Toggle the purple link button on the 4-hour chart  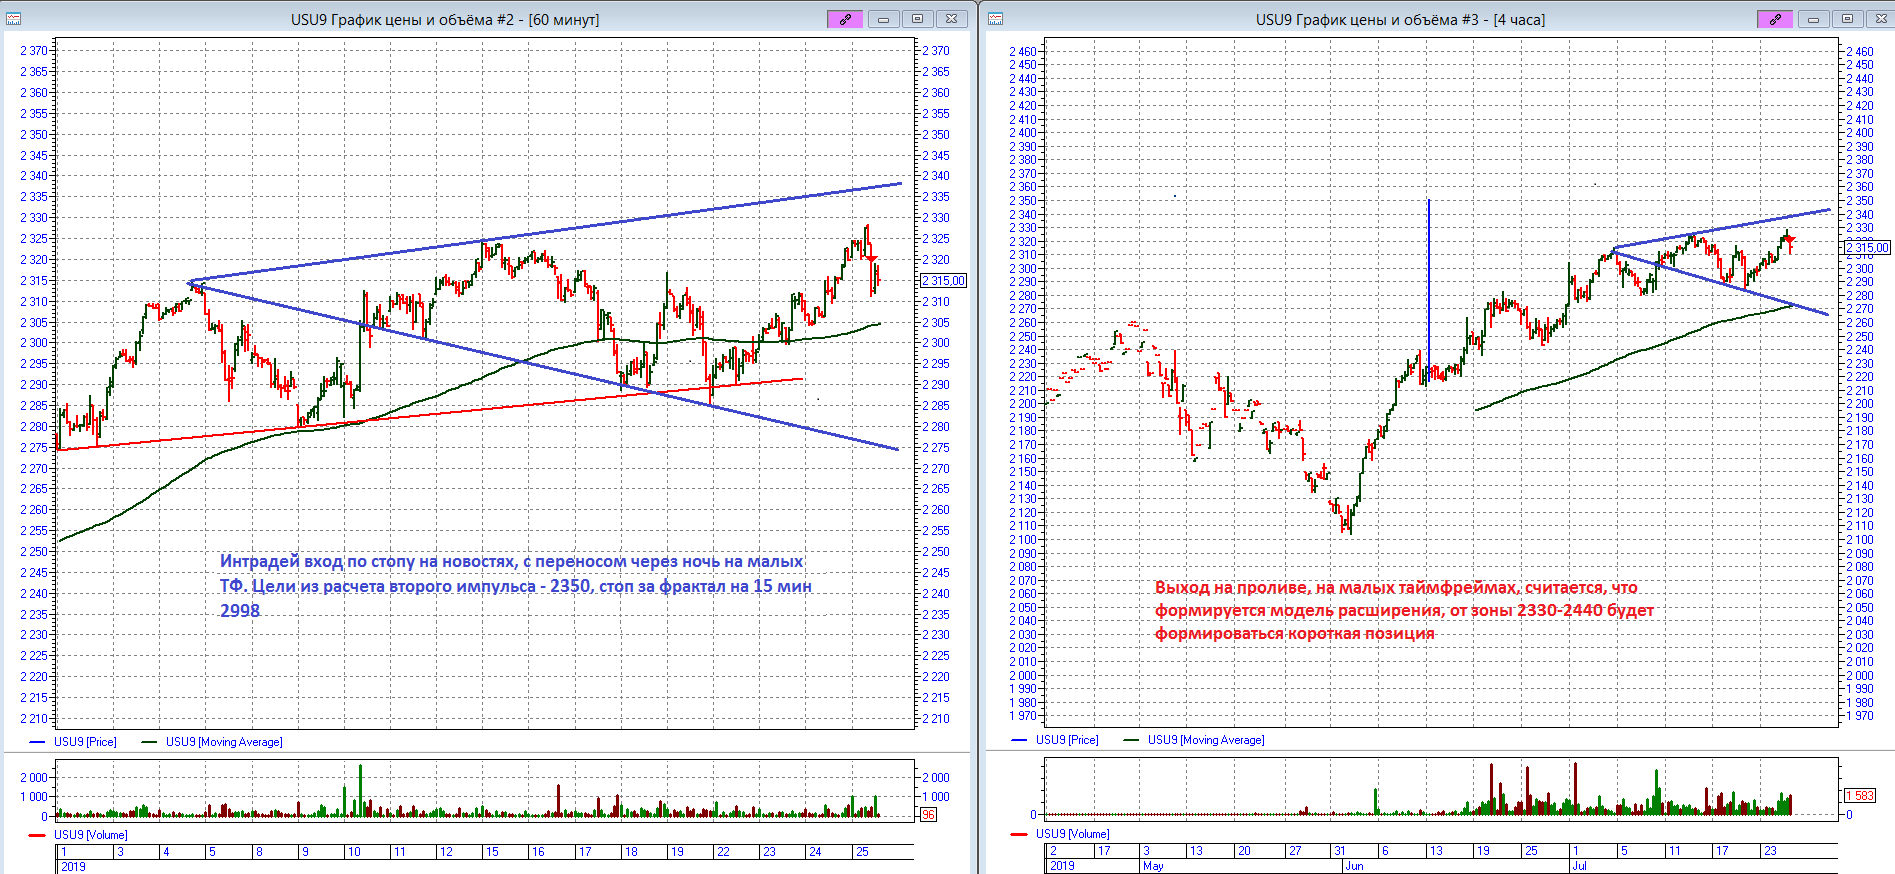tap(1775, 19)
